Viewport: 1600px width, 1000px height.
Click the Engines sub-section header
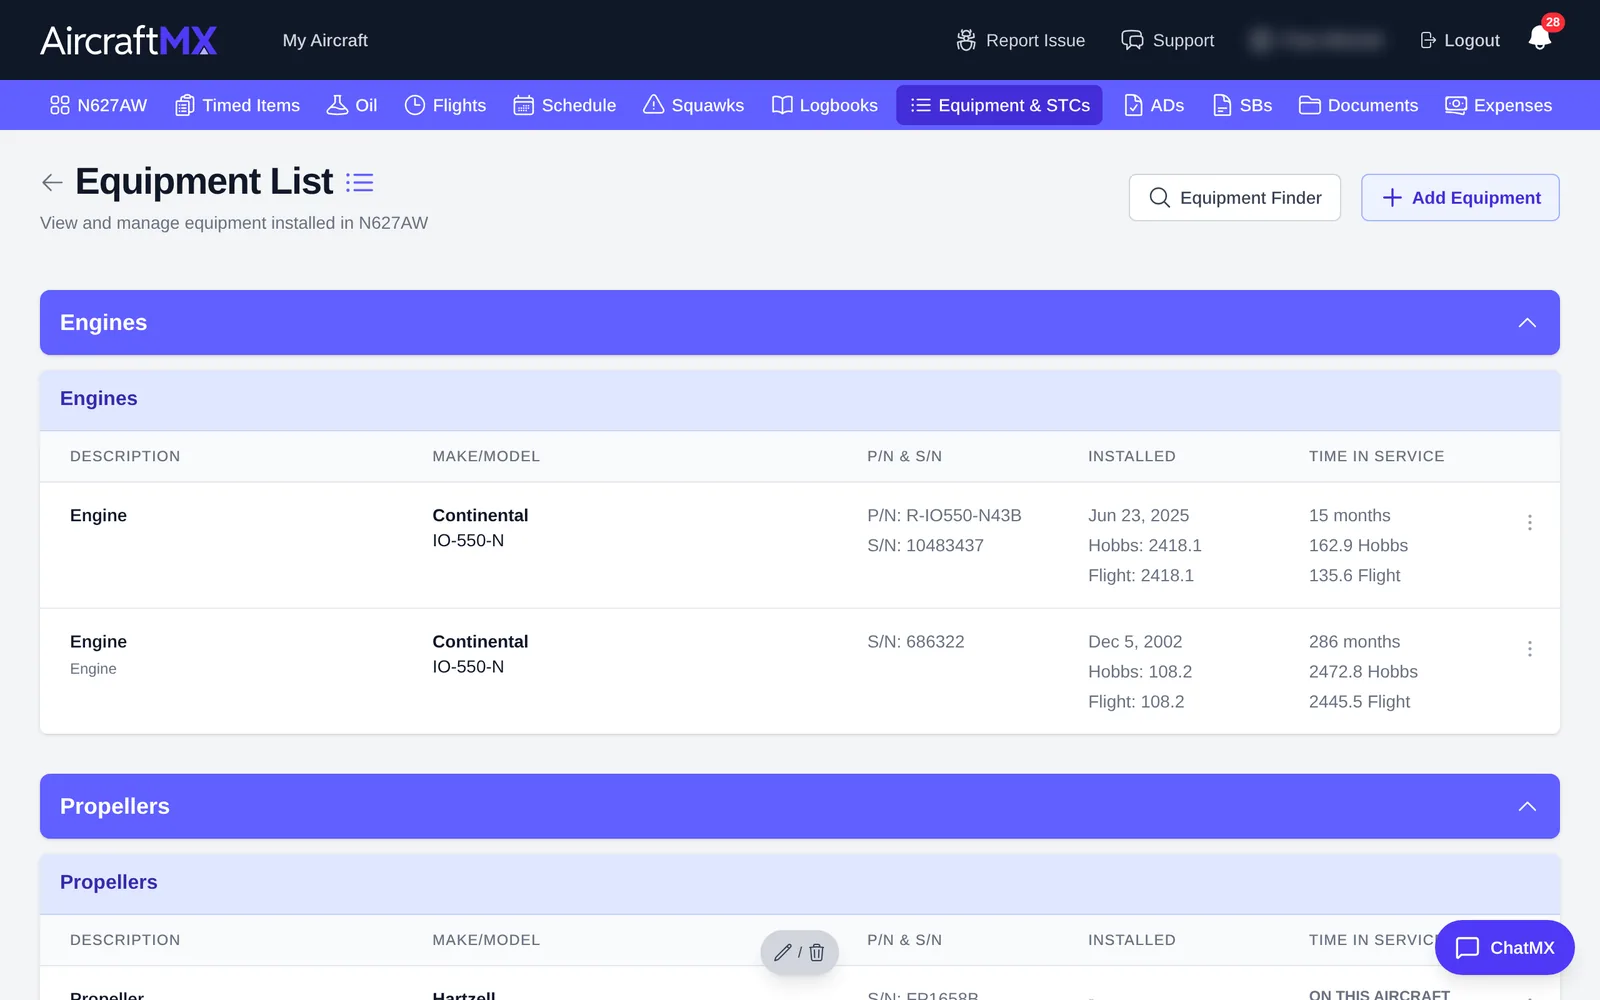coord(800,399)
